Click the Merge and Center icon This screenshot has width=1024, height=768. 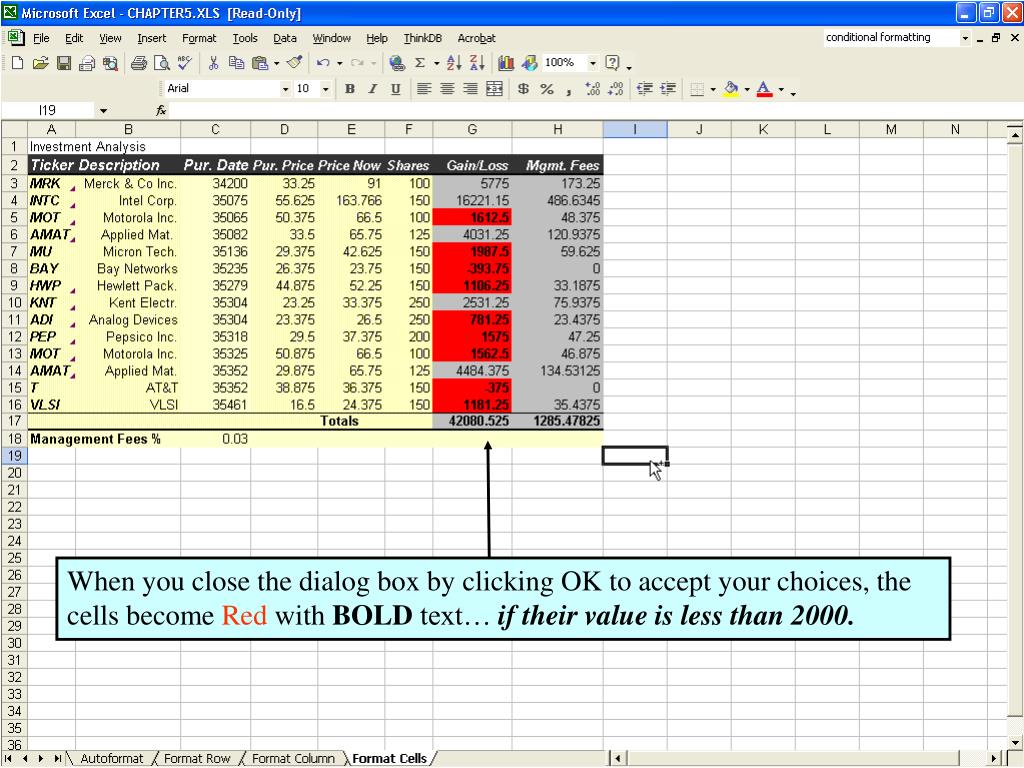click(494, 89)
